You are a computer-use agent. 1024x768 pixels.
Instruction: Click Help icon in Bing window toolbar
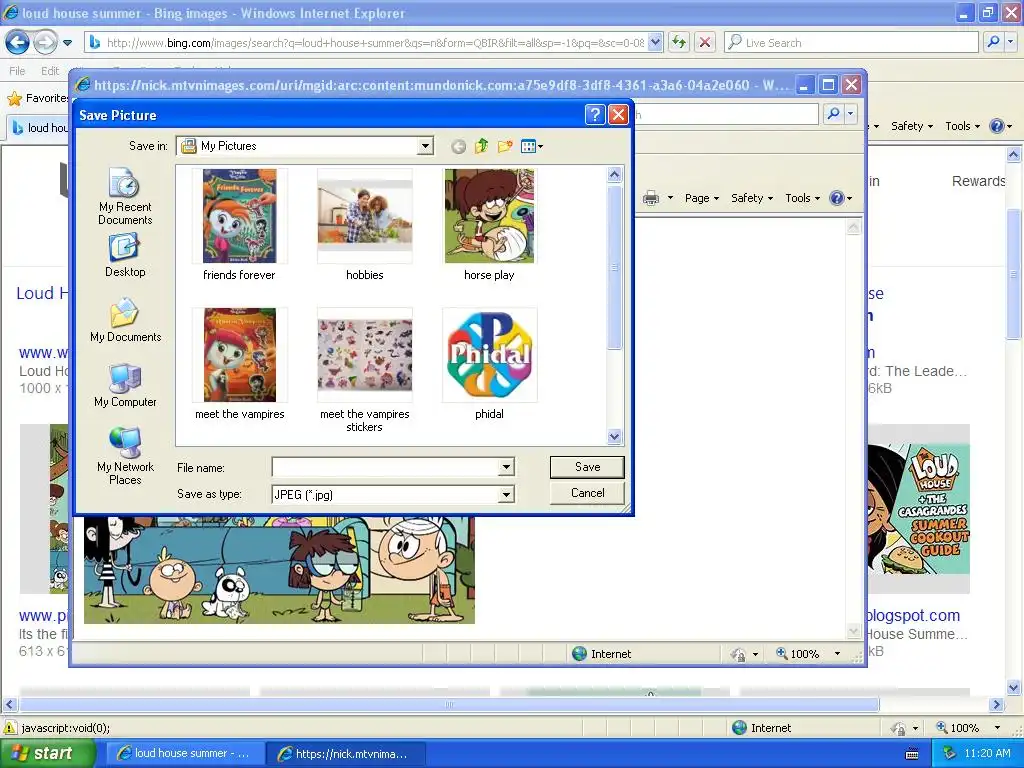[997, 126]
